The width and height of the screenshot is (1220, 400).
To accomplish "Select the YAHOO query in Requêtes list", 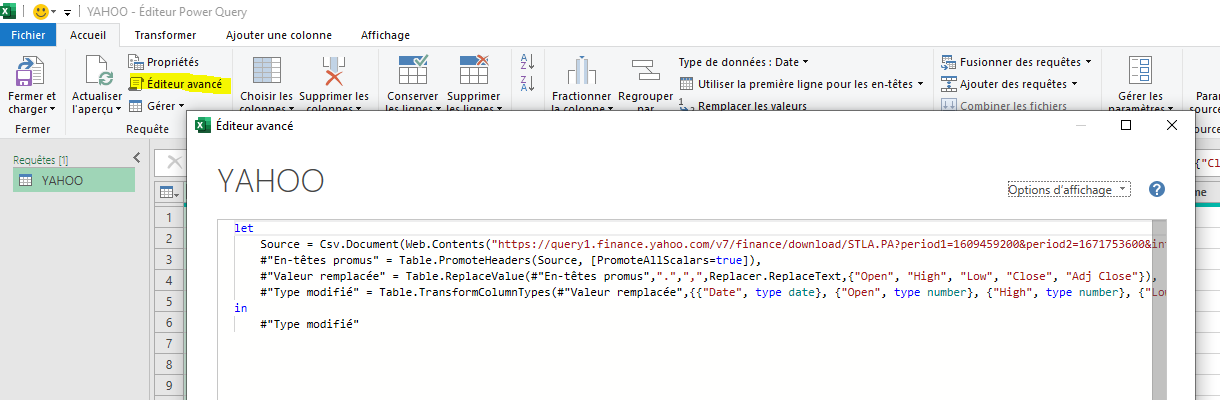I will point(74,180).
